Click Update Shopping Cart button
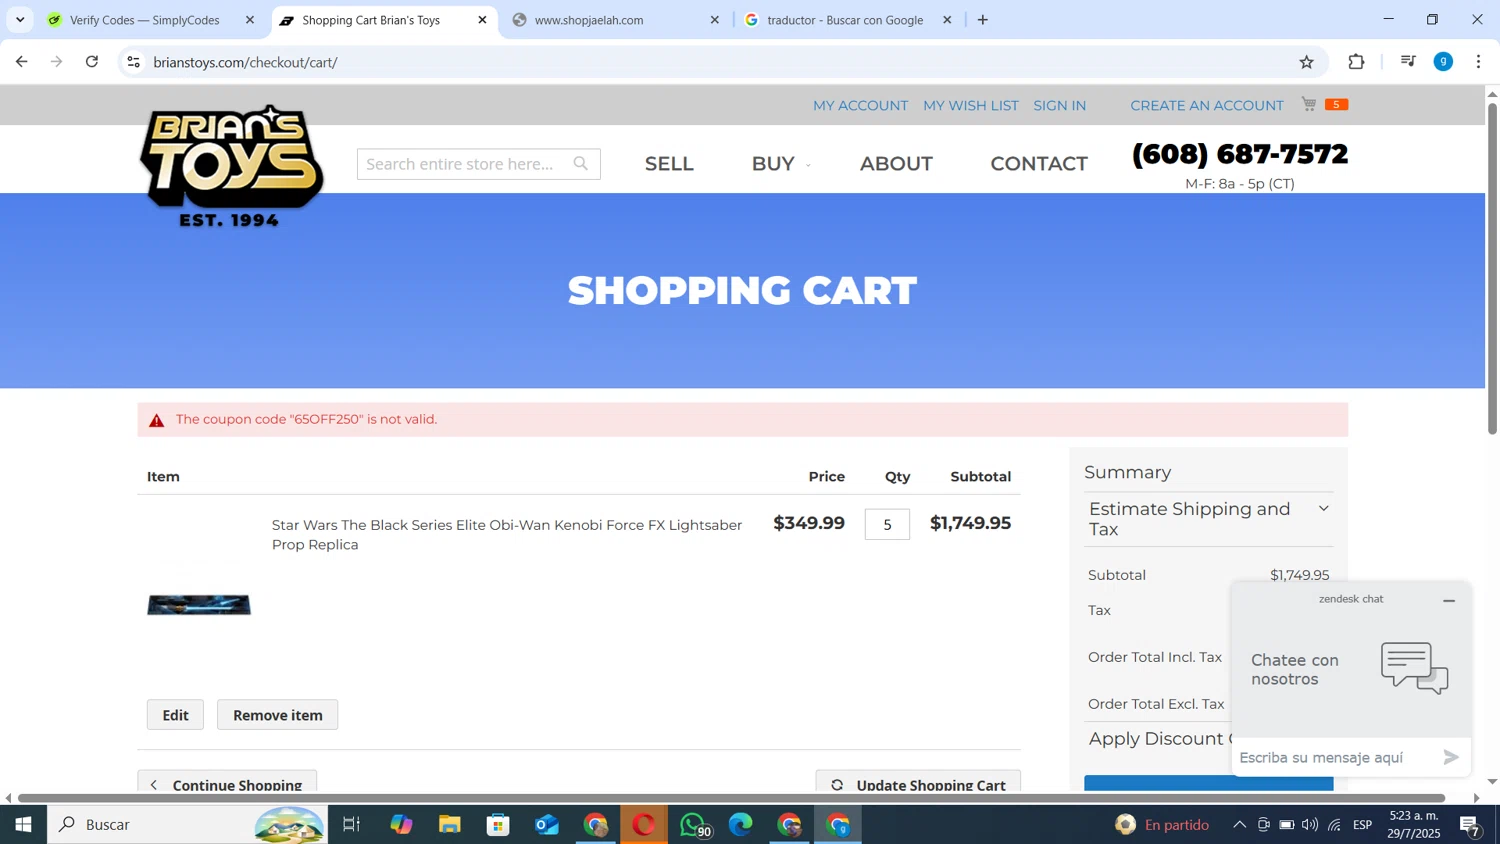The height and width of the screenshot is (844, 1500). coord(918,783)
